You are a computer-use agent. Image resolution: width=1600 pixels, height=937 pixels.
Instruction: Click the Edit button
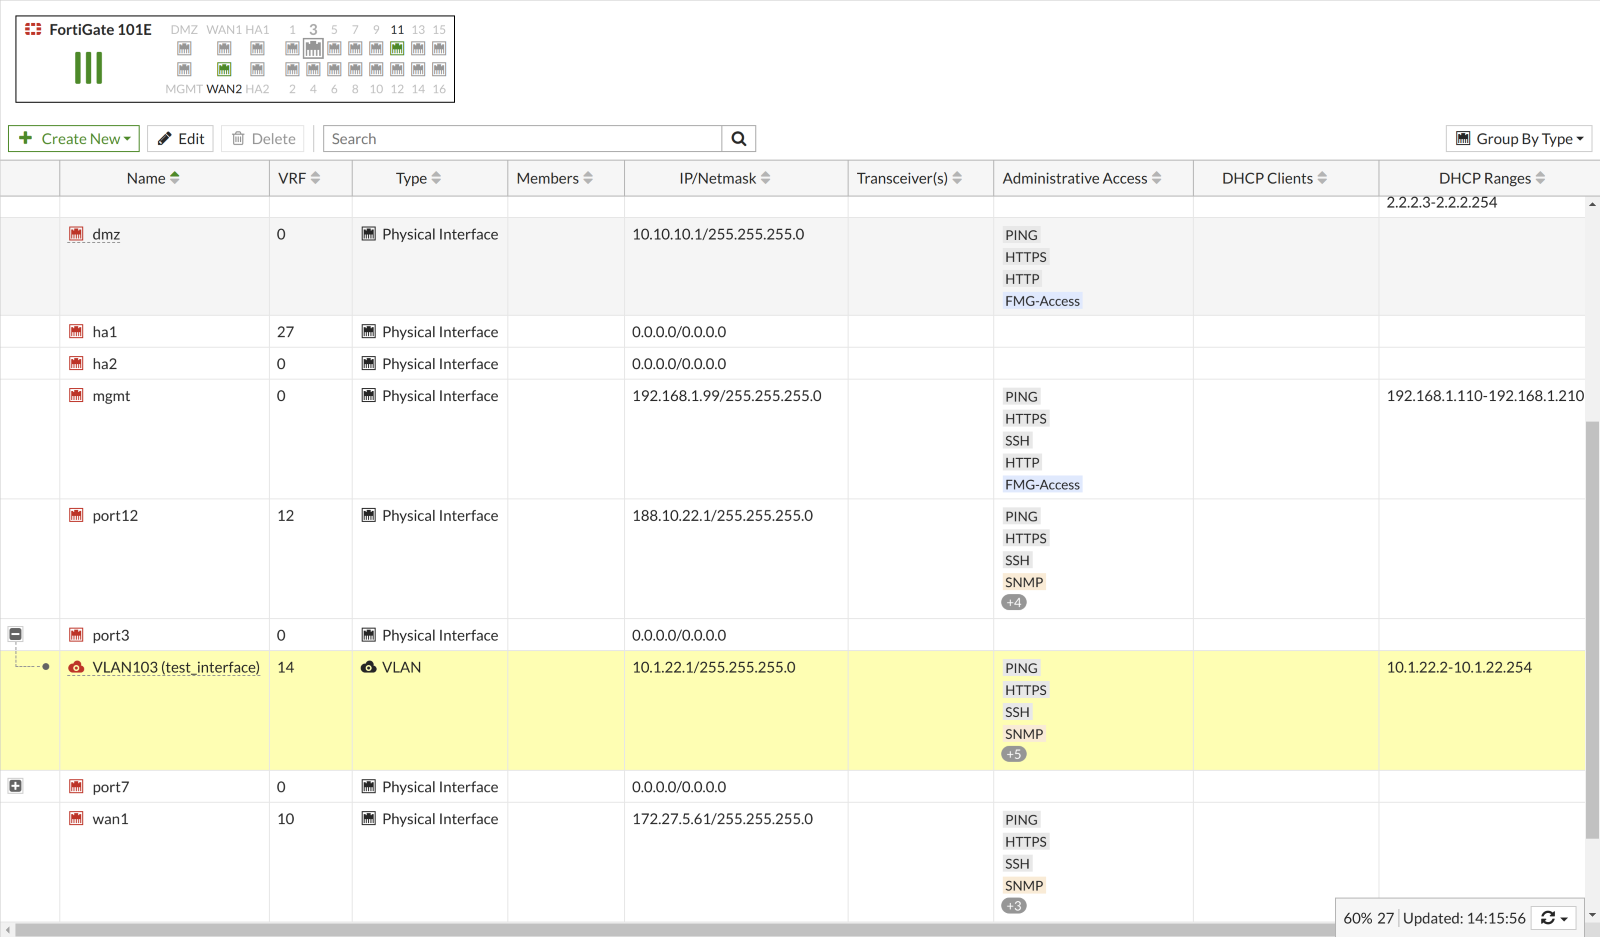pyautogui.click(x=180, y=139)
